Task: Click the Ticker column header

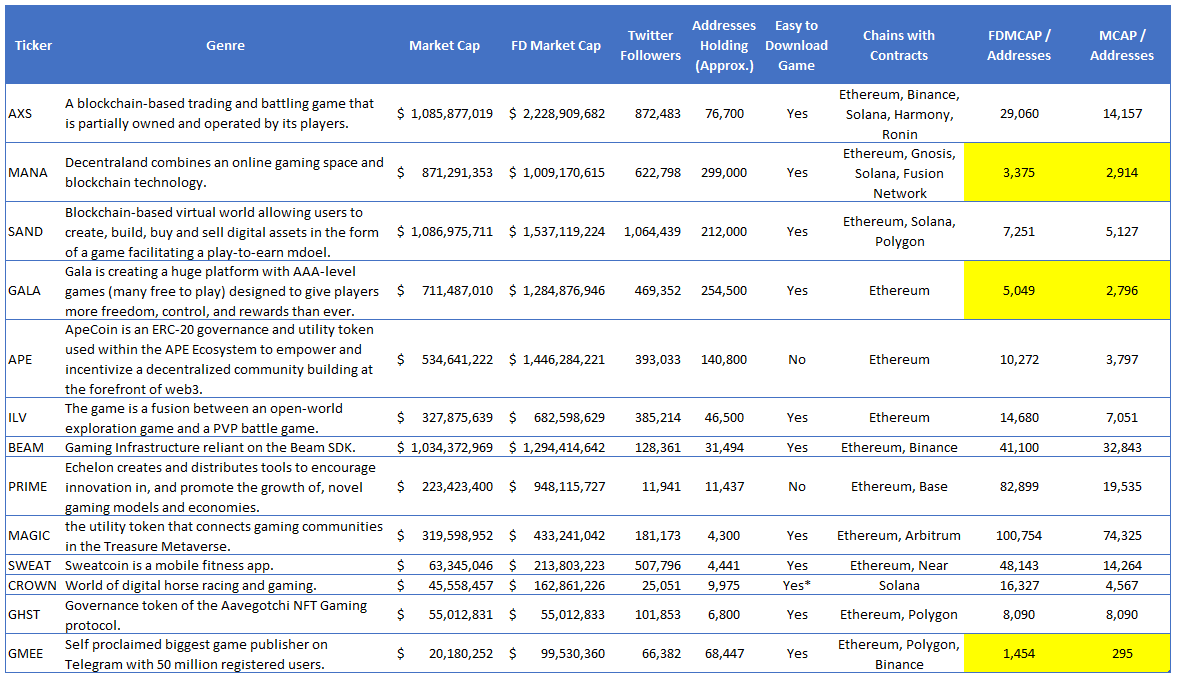Action: (x=33, y=45)
